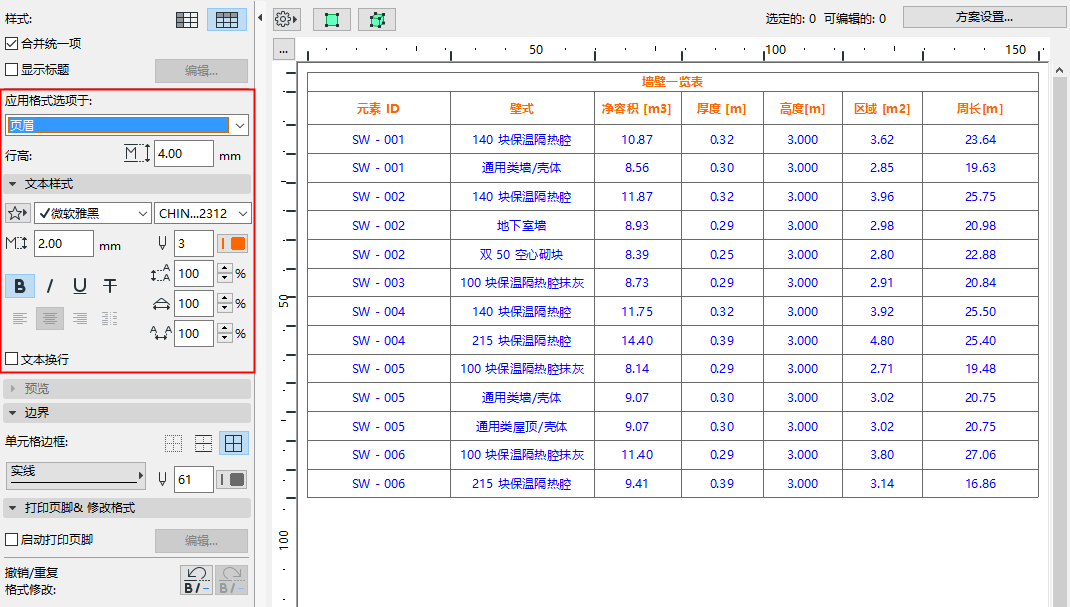Click the ellipsis button at ruler corner
This screenshot has width=1070, height=607.
[x=284, y=50]
